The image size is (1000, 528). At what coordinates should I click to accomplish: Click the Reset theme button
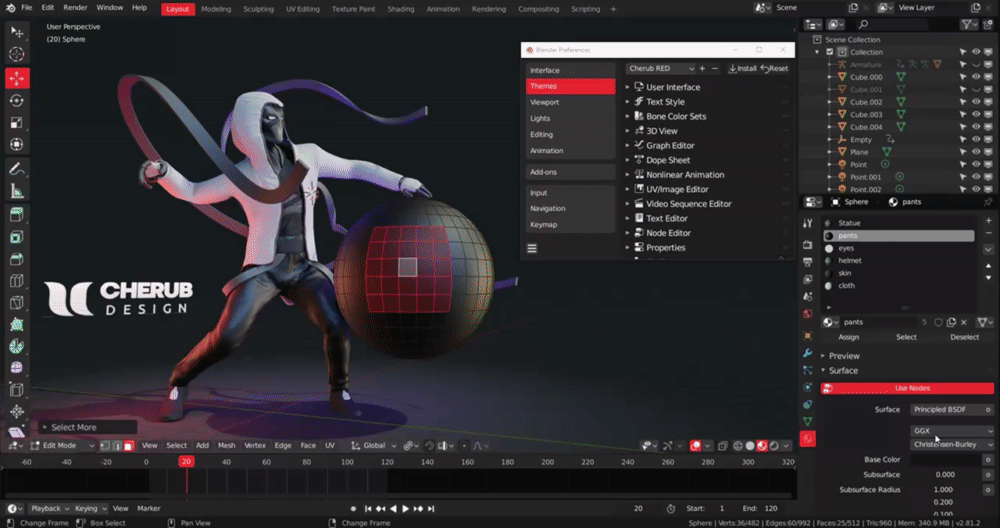click(774, 68)
